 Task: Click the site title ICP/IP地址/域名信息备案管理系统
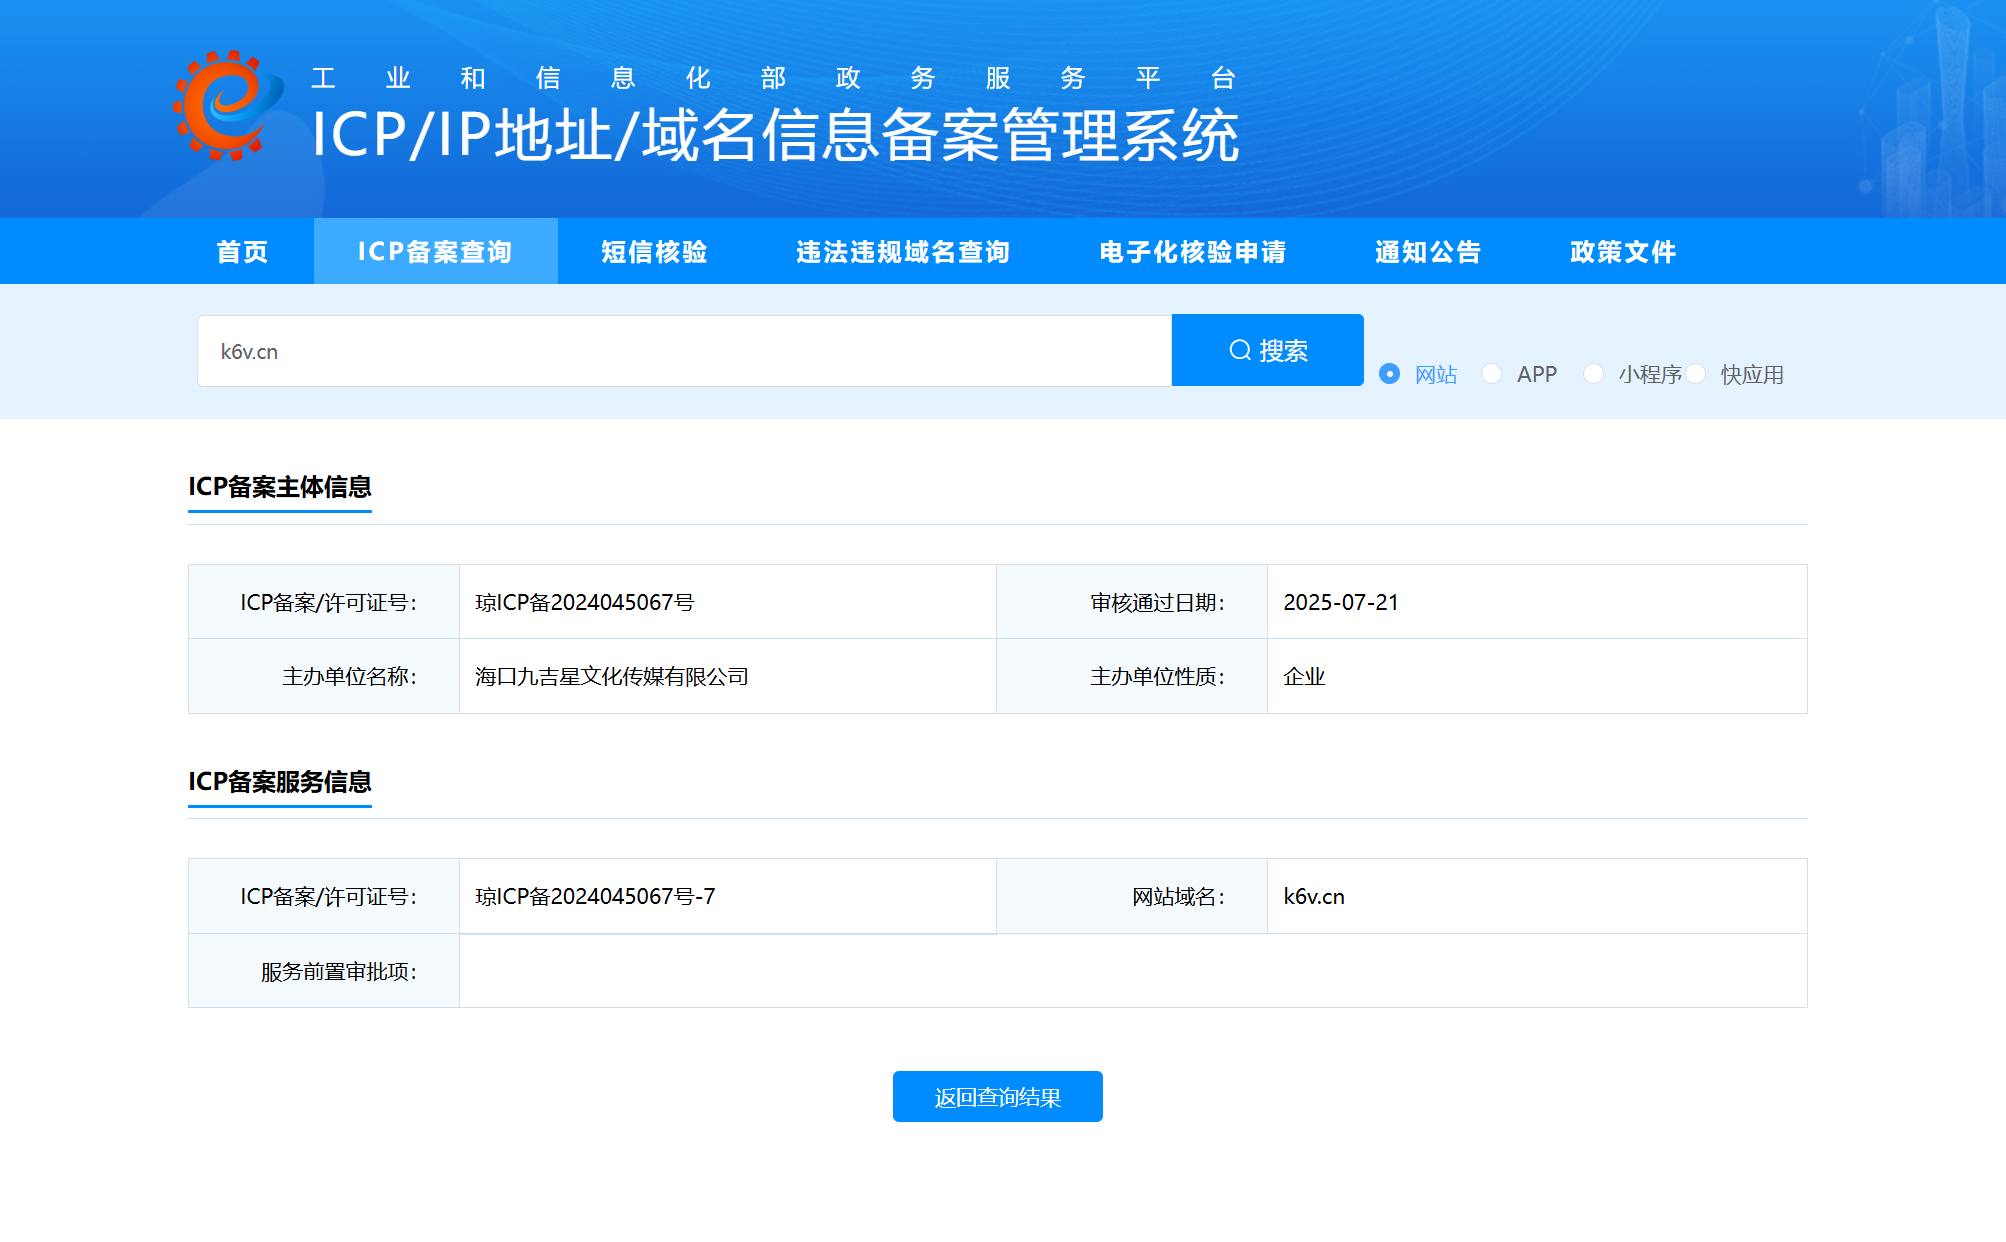pos(775,136)
